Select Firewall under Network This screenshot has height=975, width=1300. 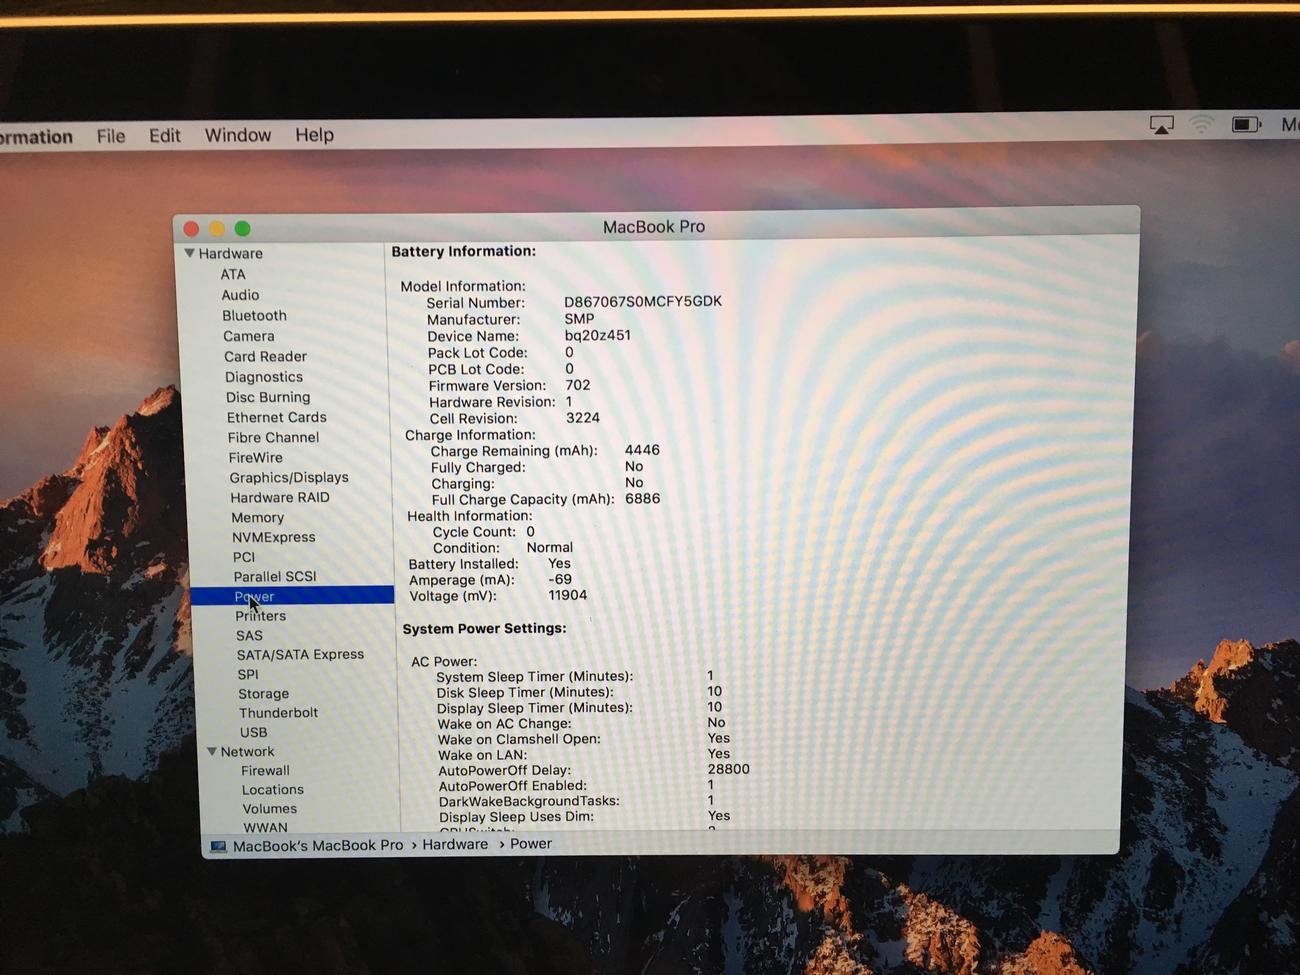pyautogui.click(x=266, y=771)
